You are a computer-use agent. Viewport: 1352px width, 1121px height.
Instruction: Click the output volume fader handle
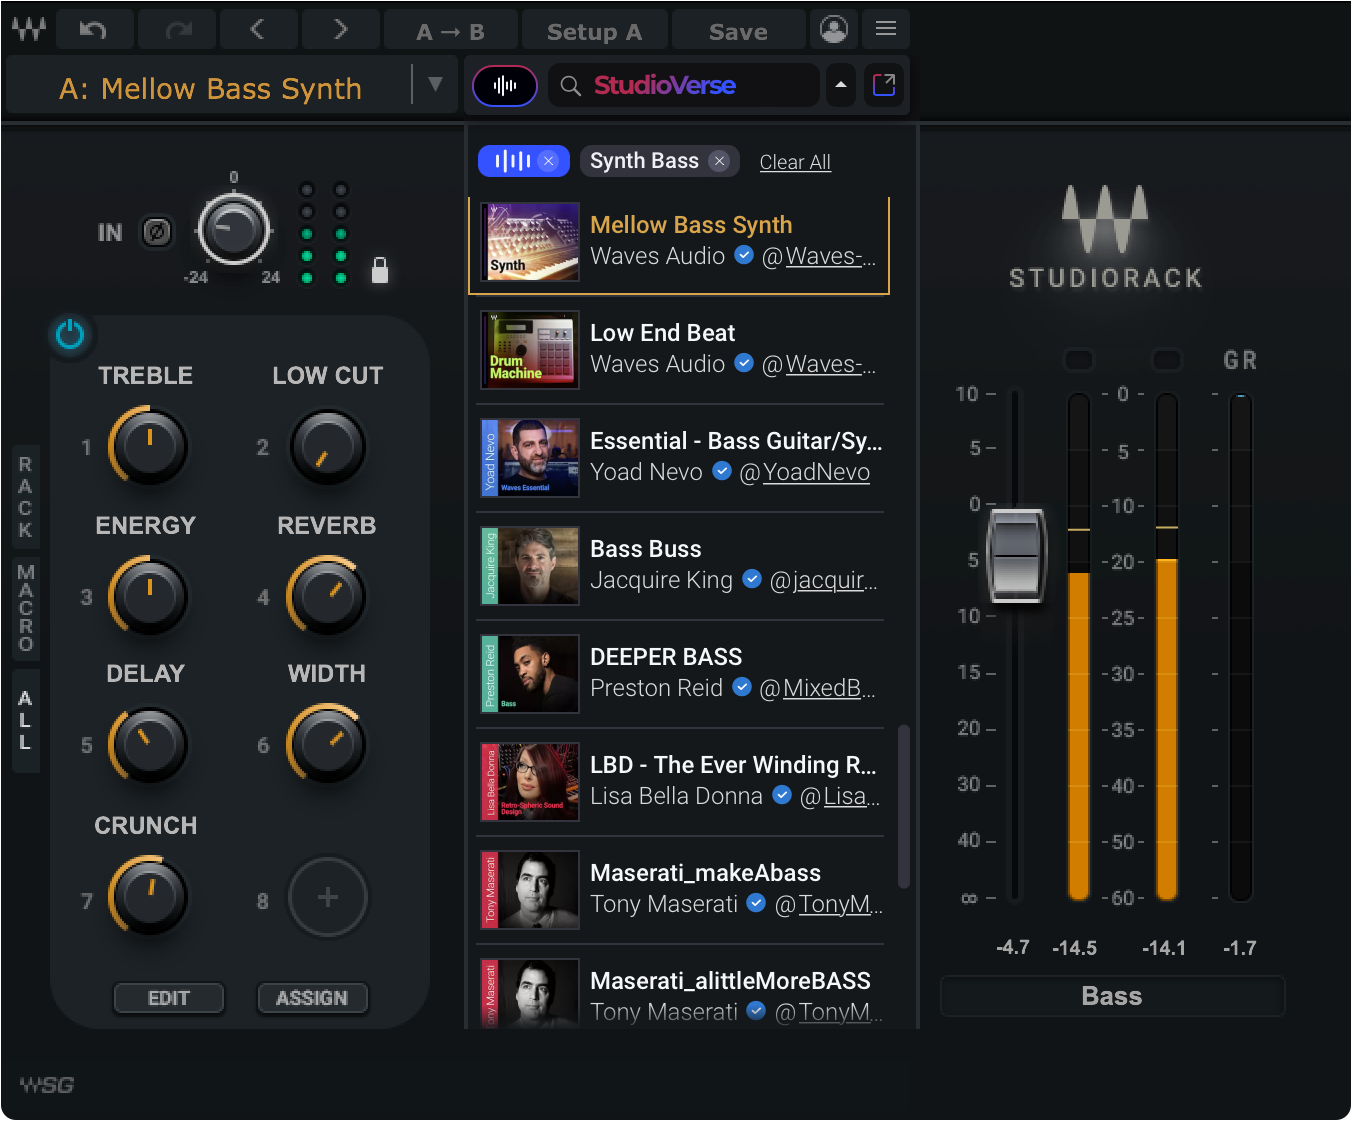pos(1016,555)
